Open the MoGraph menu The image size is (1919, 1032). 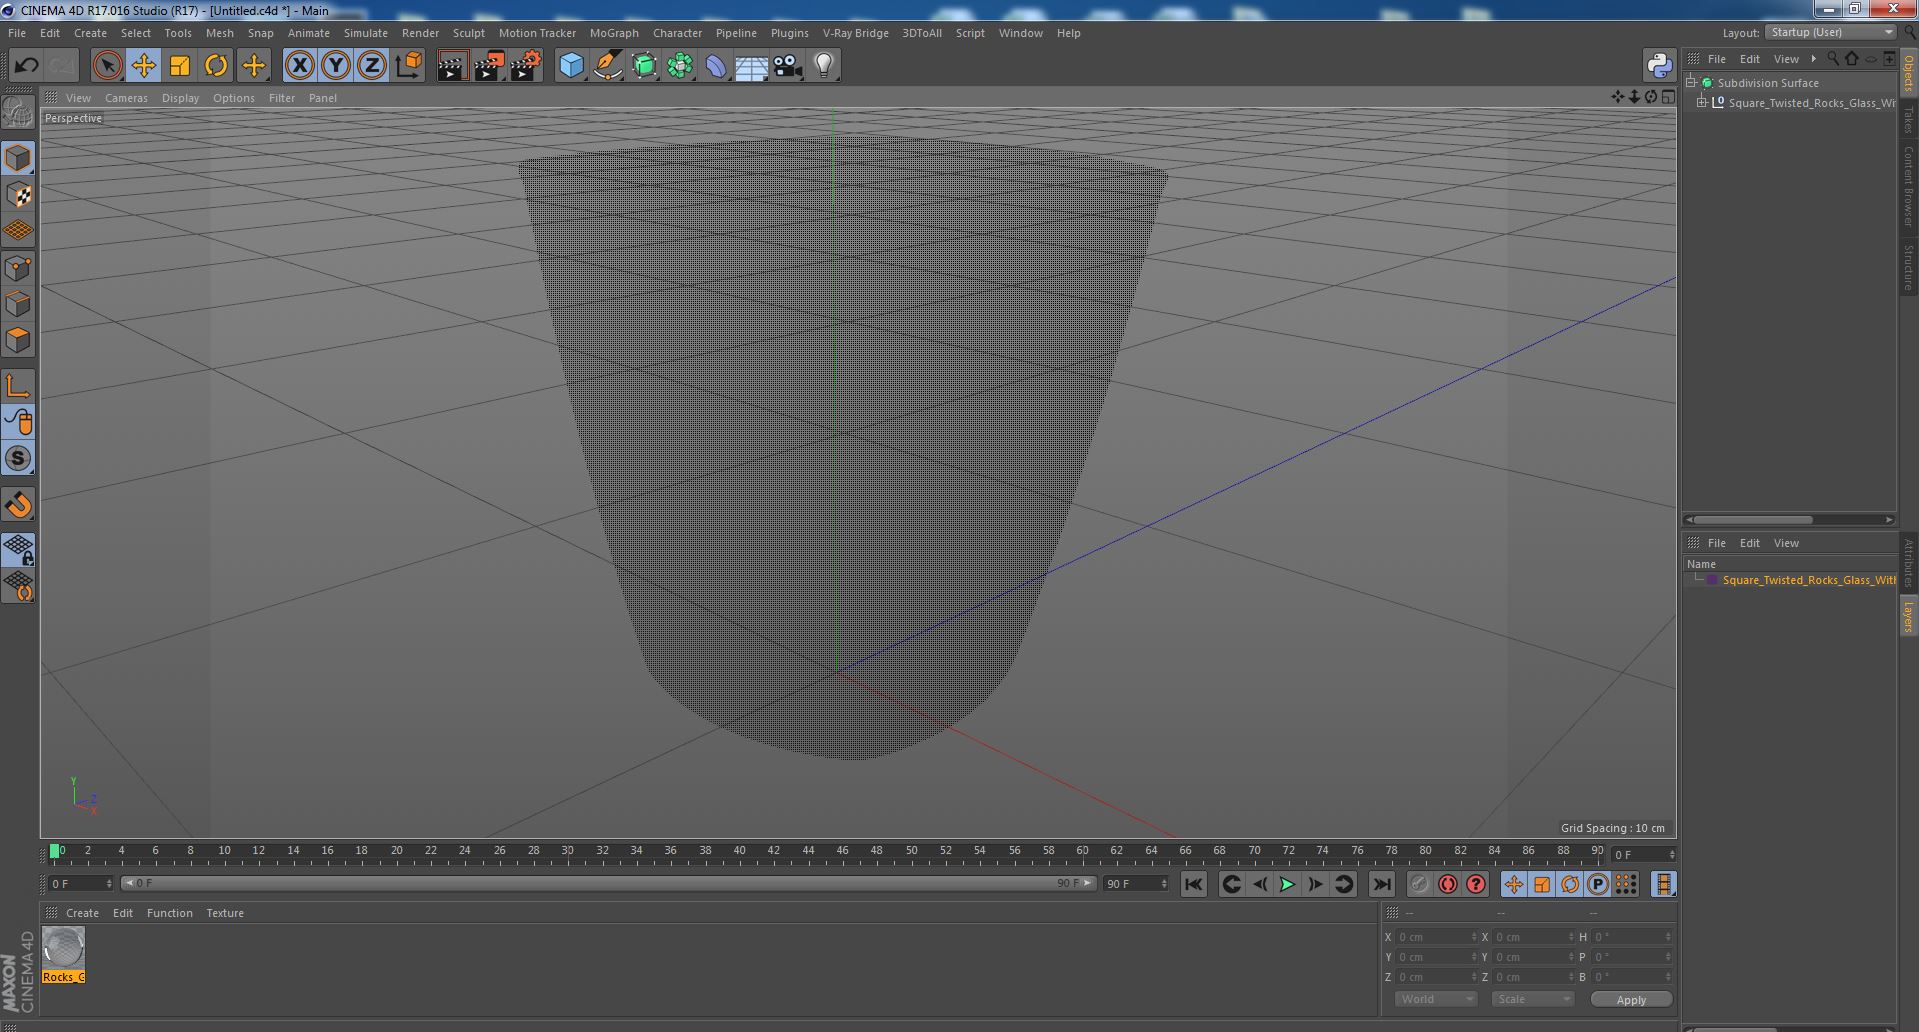pyautogui.click(x=614, y=33)
